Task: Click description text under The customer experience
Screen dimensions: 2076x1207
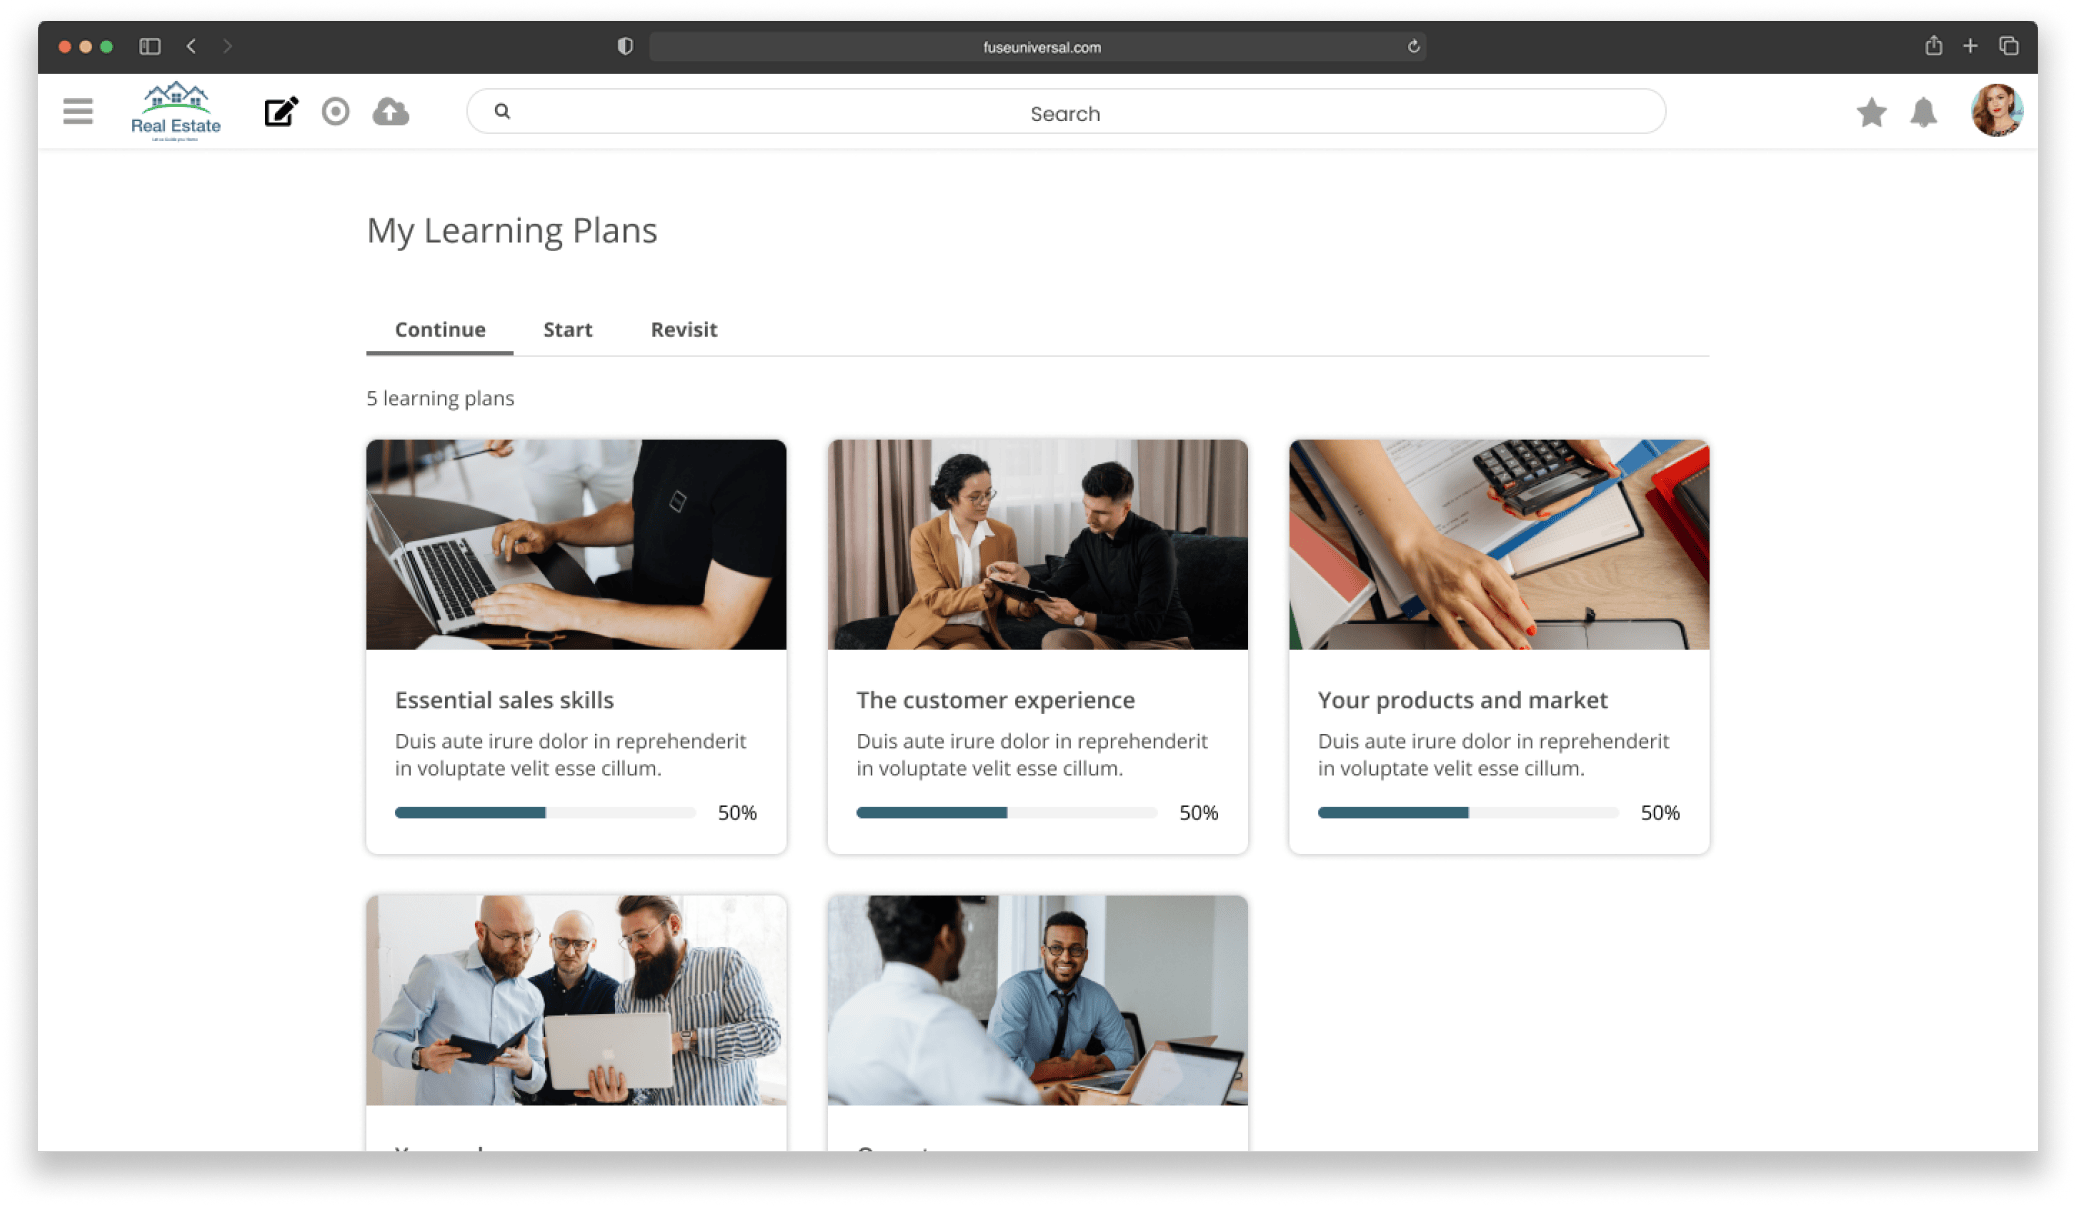Action: 1032,755
